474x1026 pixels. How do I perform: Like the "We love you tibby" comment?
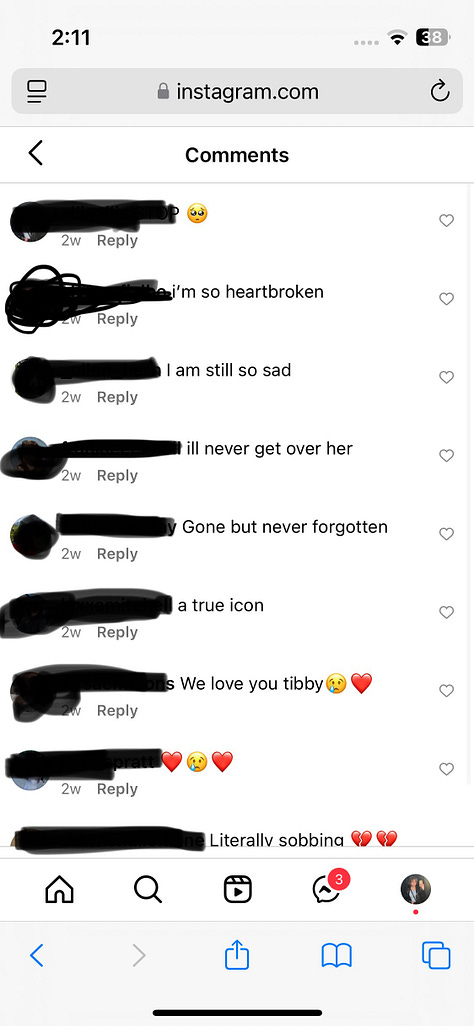click(447, 690)
